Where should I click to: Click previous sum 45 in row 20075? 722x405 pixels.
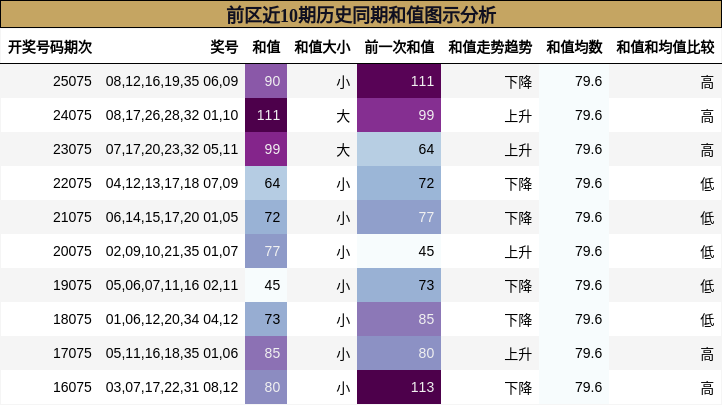[399, 252]
